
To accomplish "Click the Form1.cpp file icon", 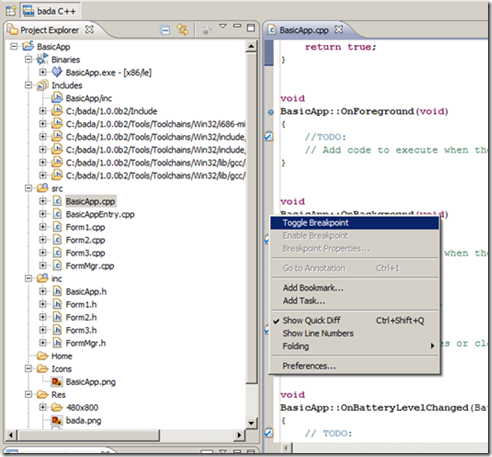I will 57,227.
